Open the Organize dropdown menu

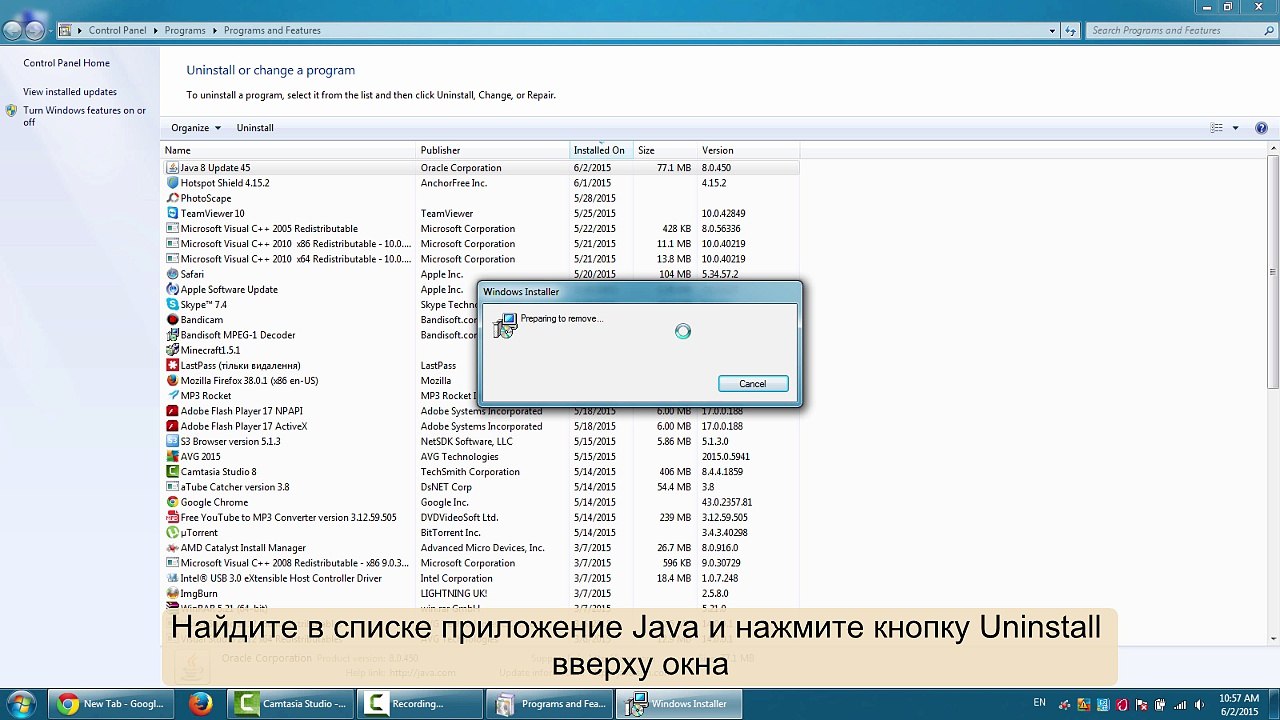pyautogui.click(x=196, y=128)
